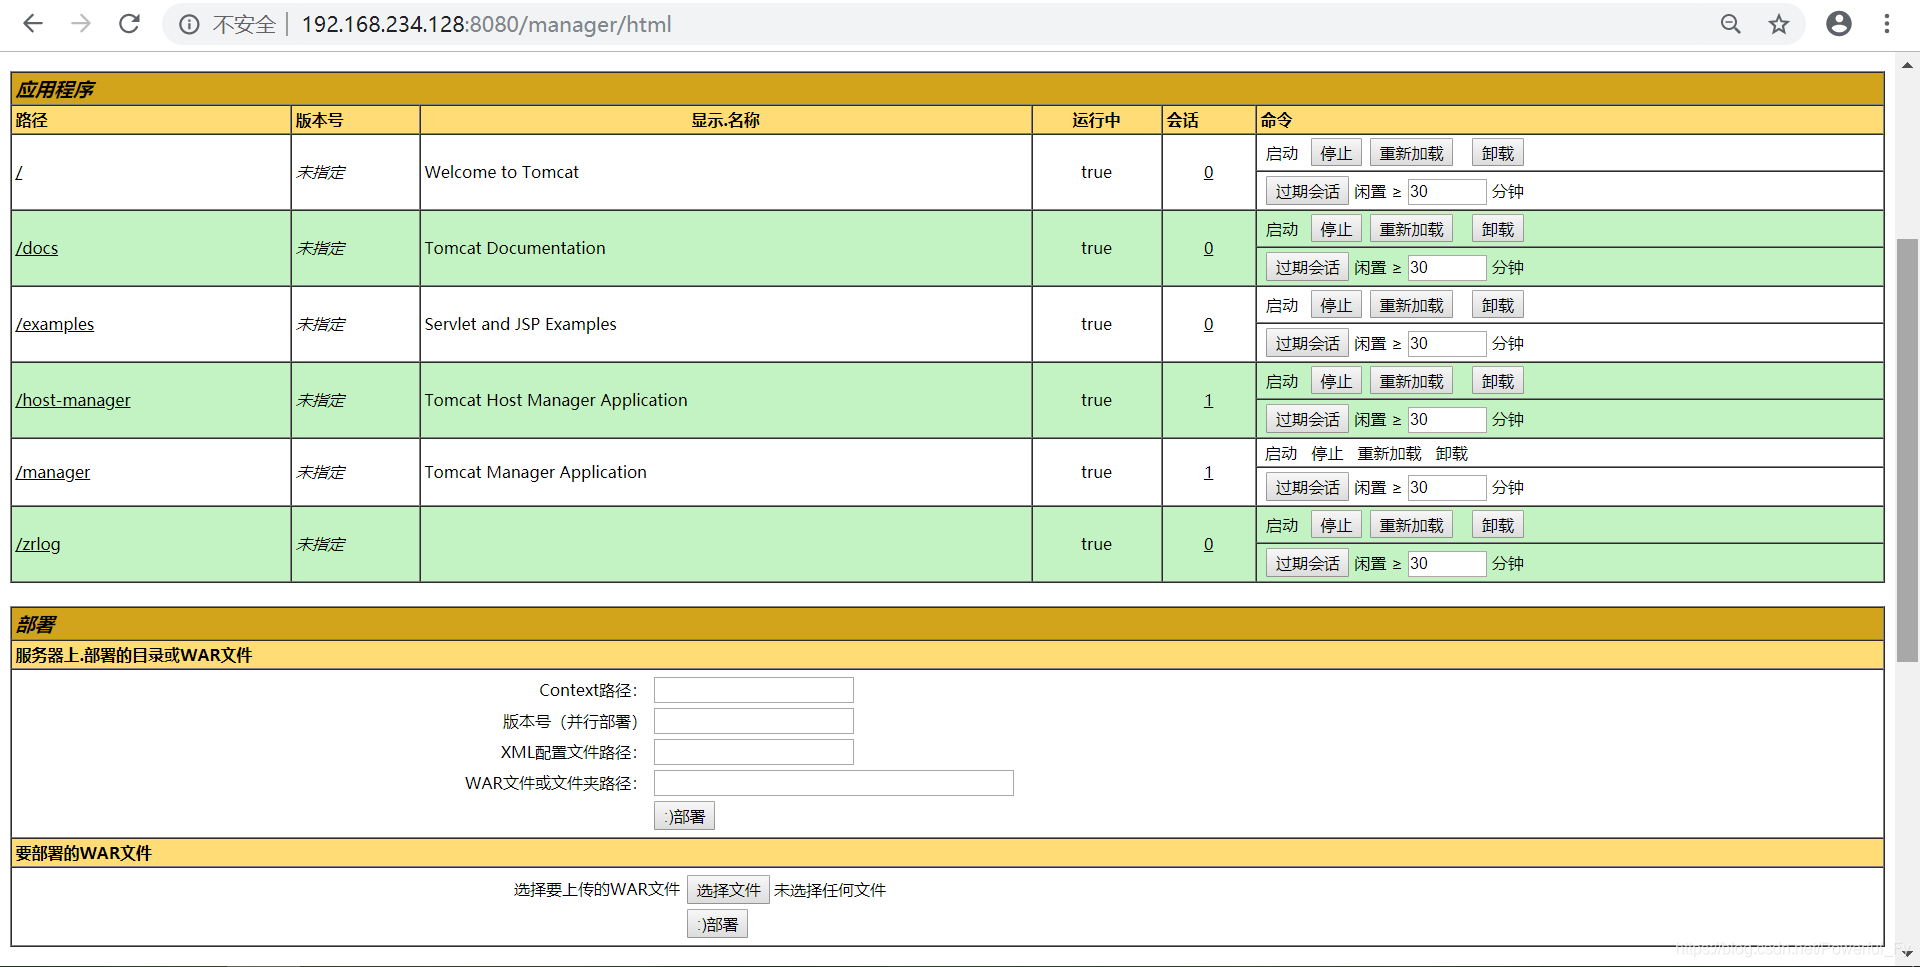The height and width of the screenshot is (967, 1920).
Task: View sessions count for /docs
Action: (1208, 248)
